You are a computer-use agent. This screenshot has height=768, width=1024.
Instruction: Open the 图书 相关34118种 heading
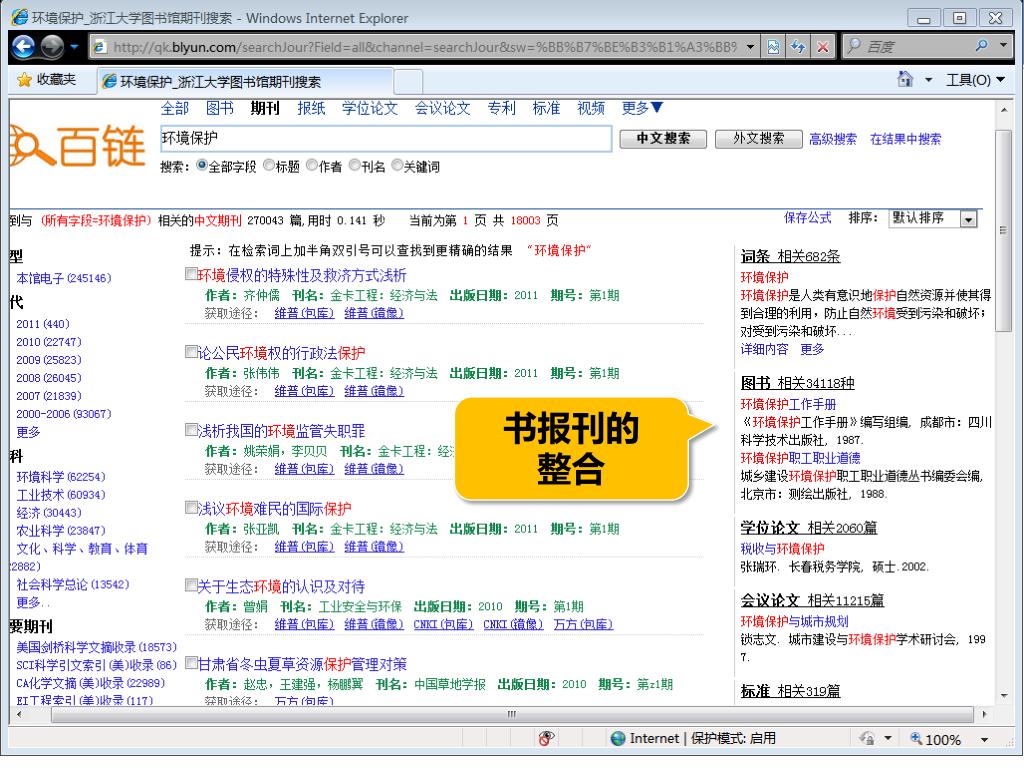[x=797, y=383]
